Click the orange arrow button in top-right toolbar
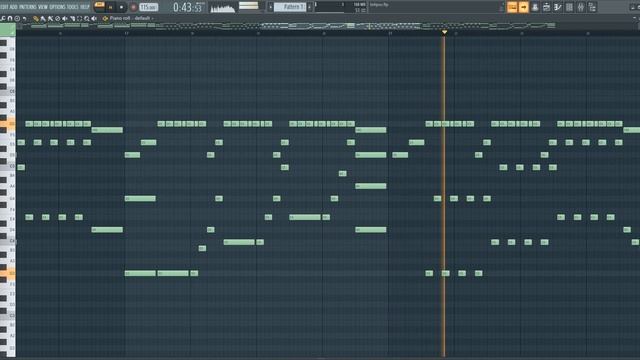 523,7
